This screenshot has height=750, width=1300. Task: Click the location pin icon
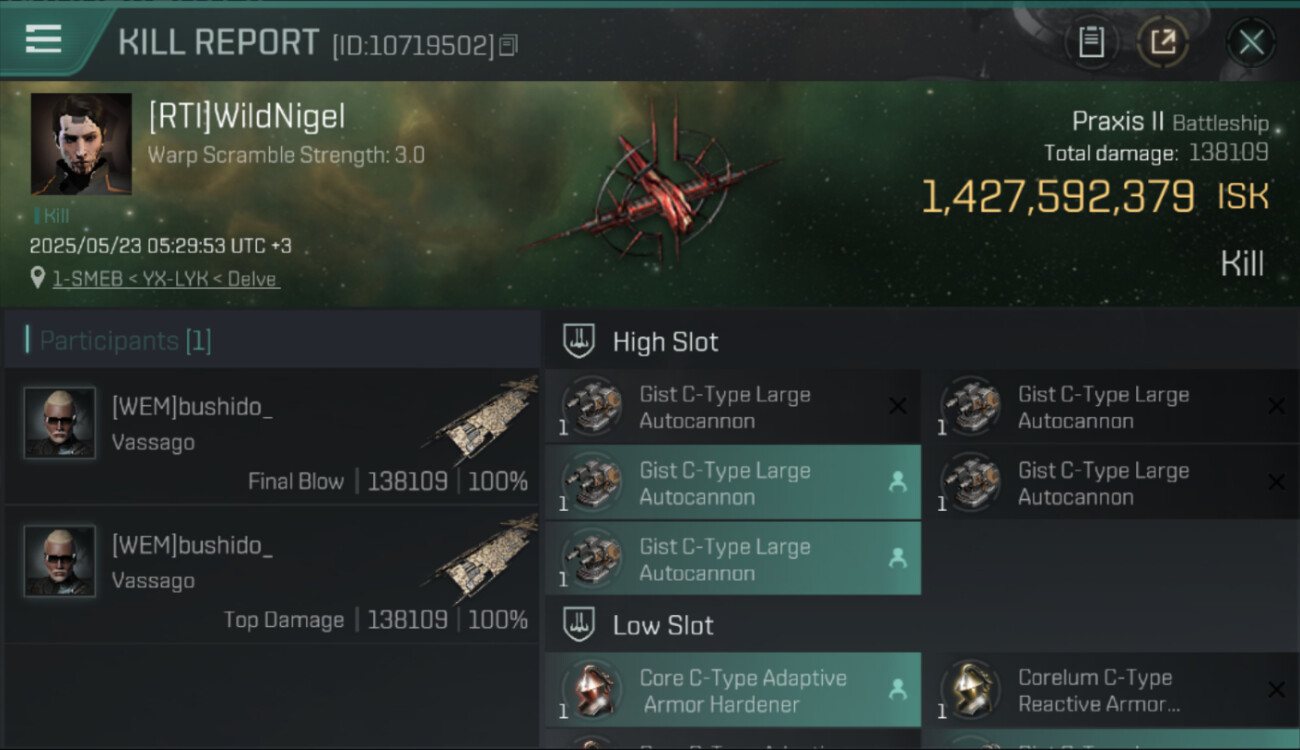pos(38,278)
